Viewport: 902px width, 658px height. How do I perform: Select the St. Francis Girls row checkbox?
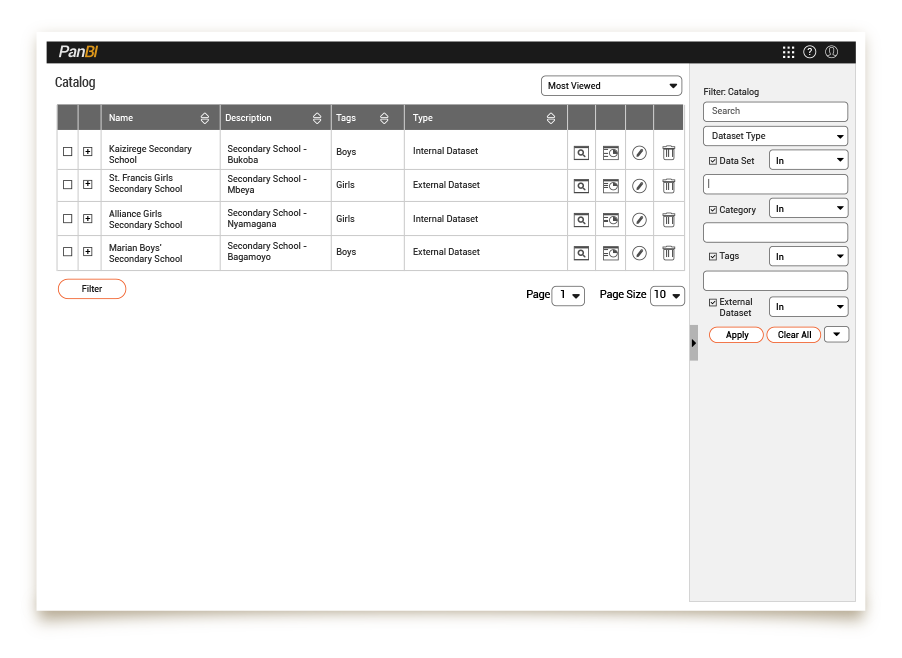point(67,185)
